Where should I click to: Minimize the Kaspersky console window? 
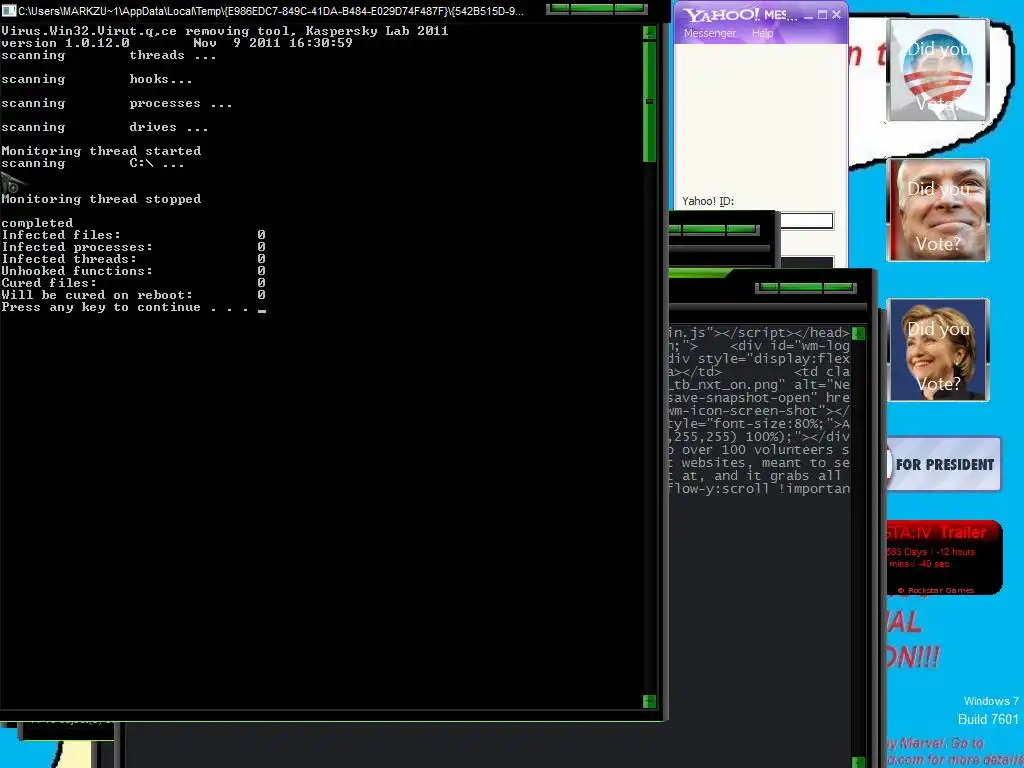558,8
